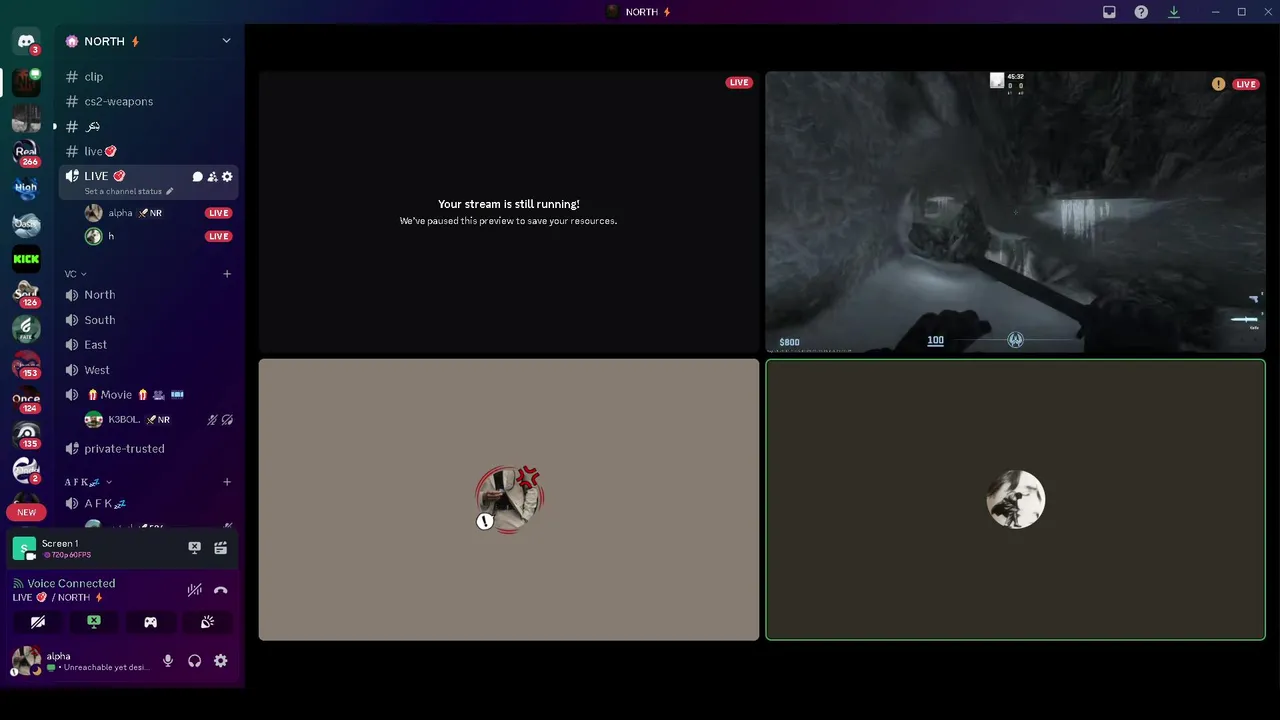1280x720 pixels.
Task: Open the Help question mark icon
Action: 1141,12
